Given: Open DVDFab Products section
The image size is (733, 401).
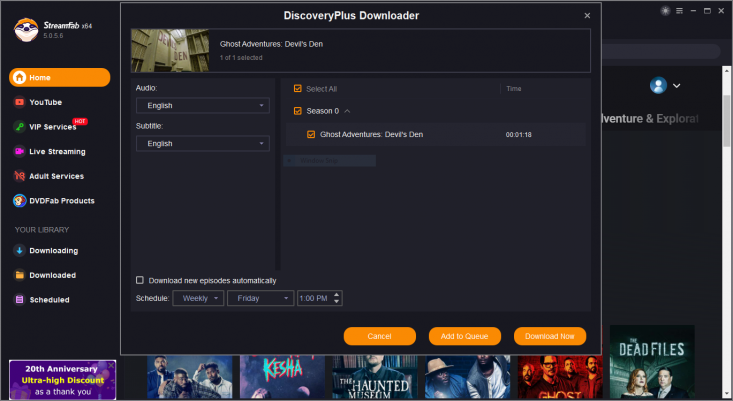Looking at the screenshot, I should [61, 201].
